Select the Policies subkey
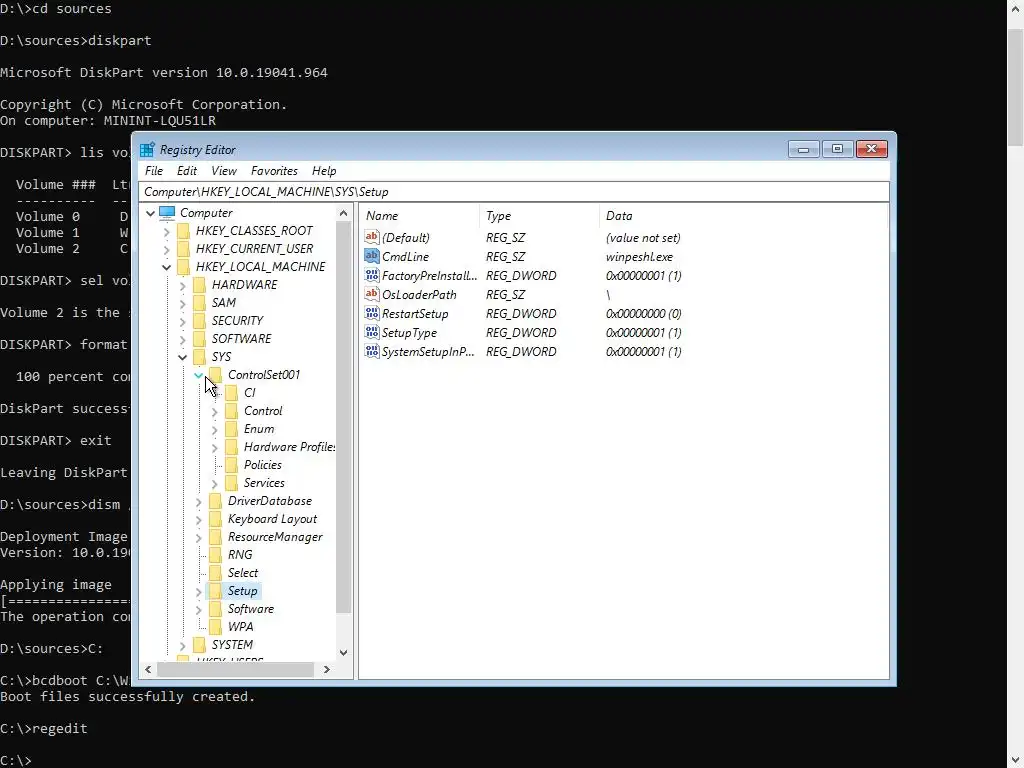The width and height of the screenshot is (1024, 768). [x=263, y=465]
